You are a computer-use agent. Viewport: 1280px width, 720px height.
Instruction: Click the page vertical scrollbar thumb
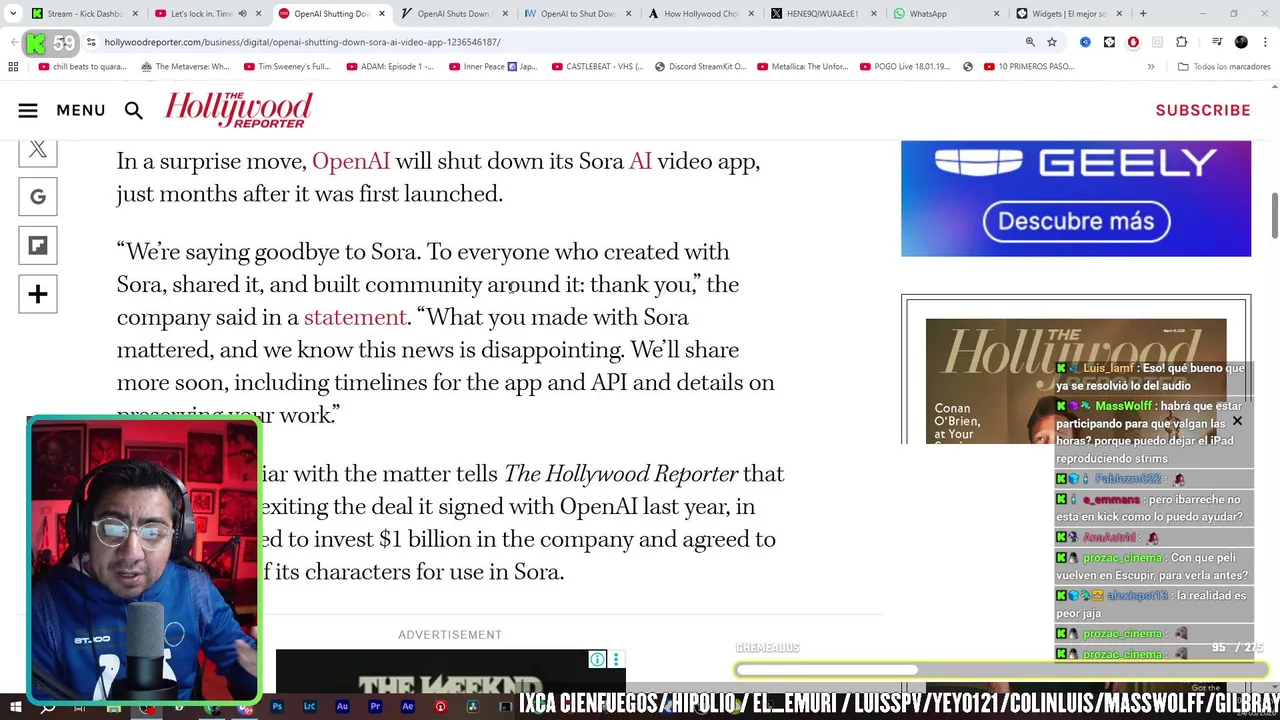coord(1275,216)
